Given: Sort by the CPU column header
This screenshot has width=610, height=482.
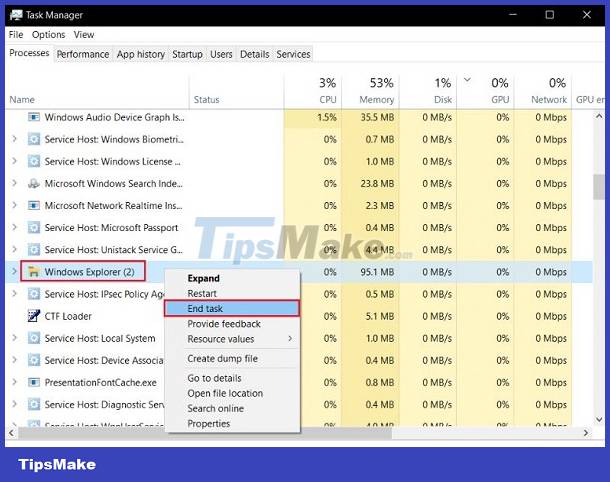Looking at the screenshot, I should click(313, 92).
